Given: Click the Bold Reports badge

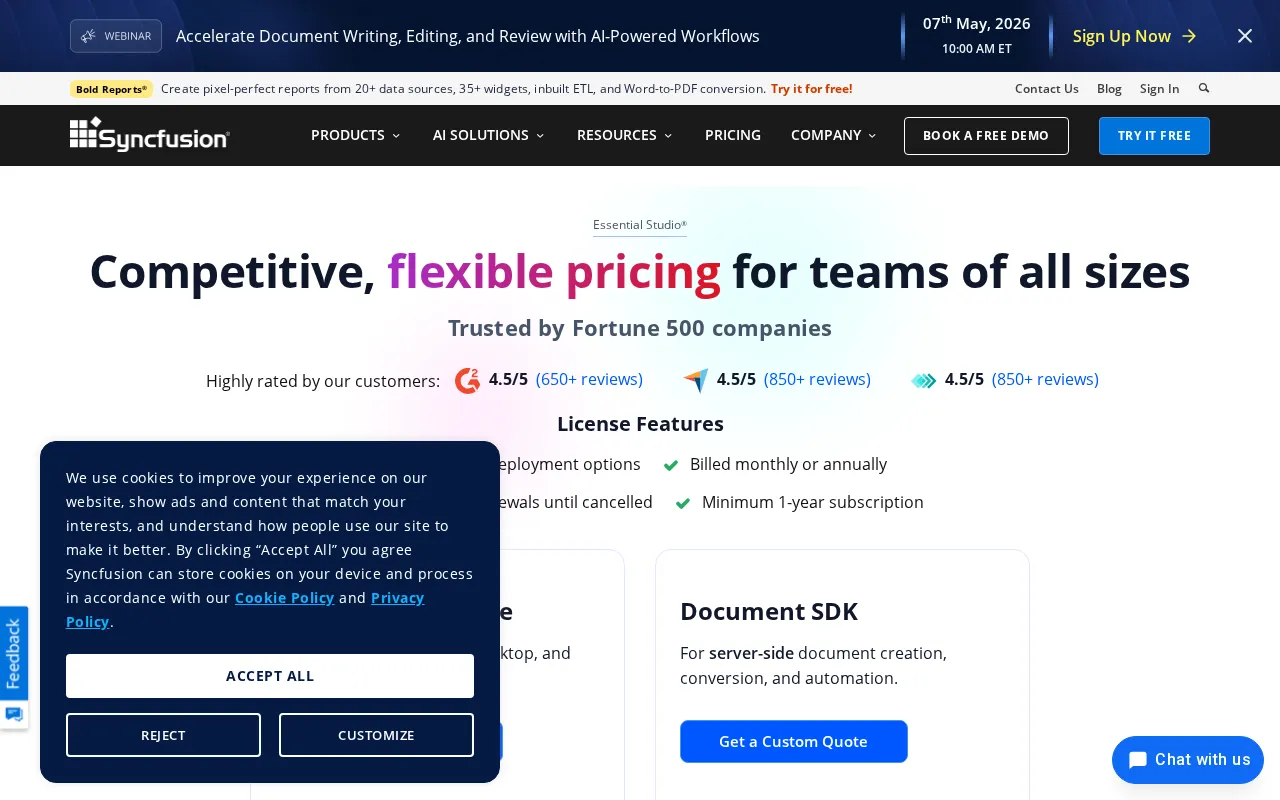Looking at the screenshot, I should point(111,89).
